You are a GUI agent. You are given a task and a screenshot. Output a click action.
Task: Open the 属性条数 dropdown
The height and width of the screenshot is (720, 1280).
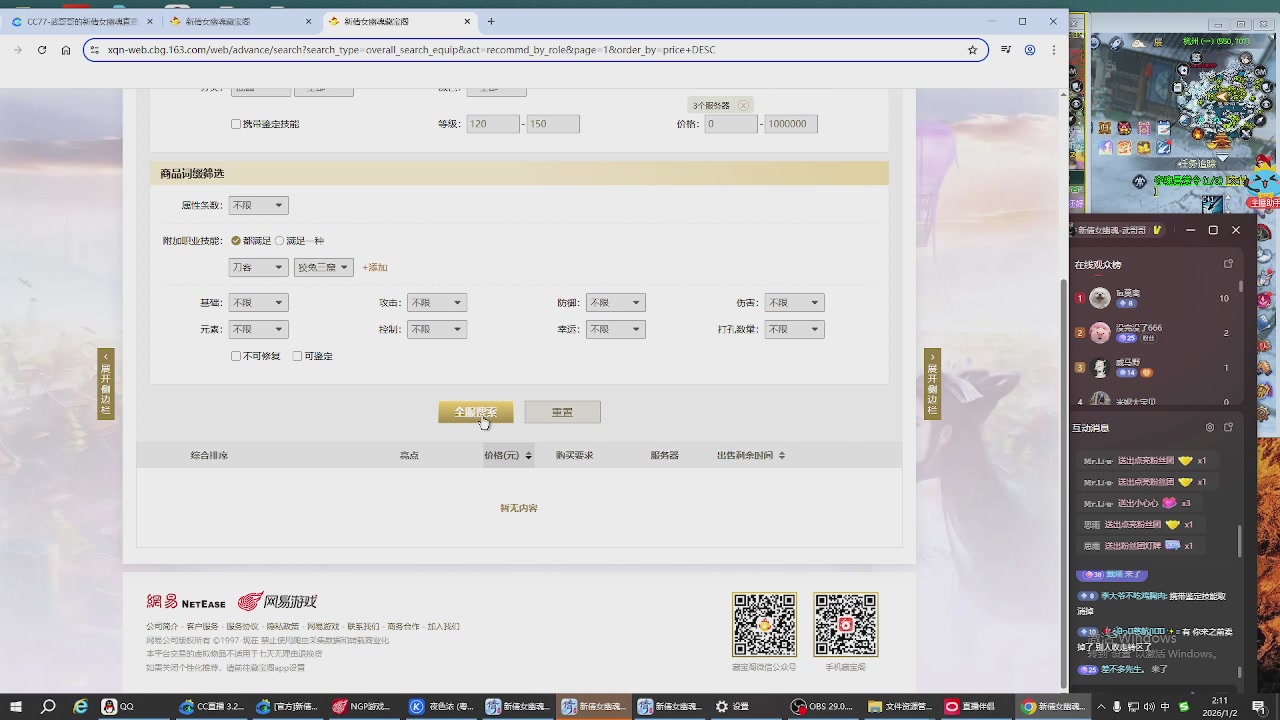point(258,206)
